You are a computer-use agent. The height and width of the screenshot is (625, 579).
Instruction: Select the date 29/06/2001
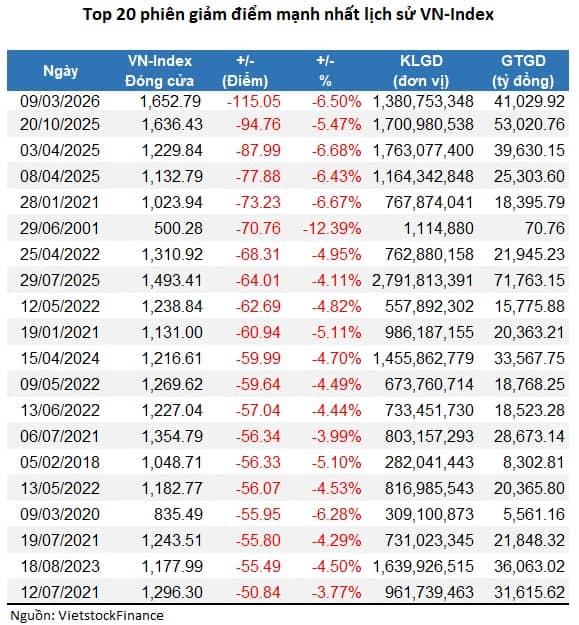pos(60,228)
